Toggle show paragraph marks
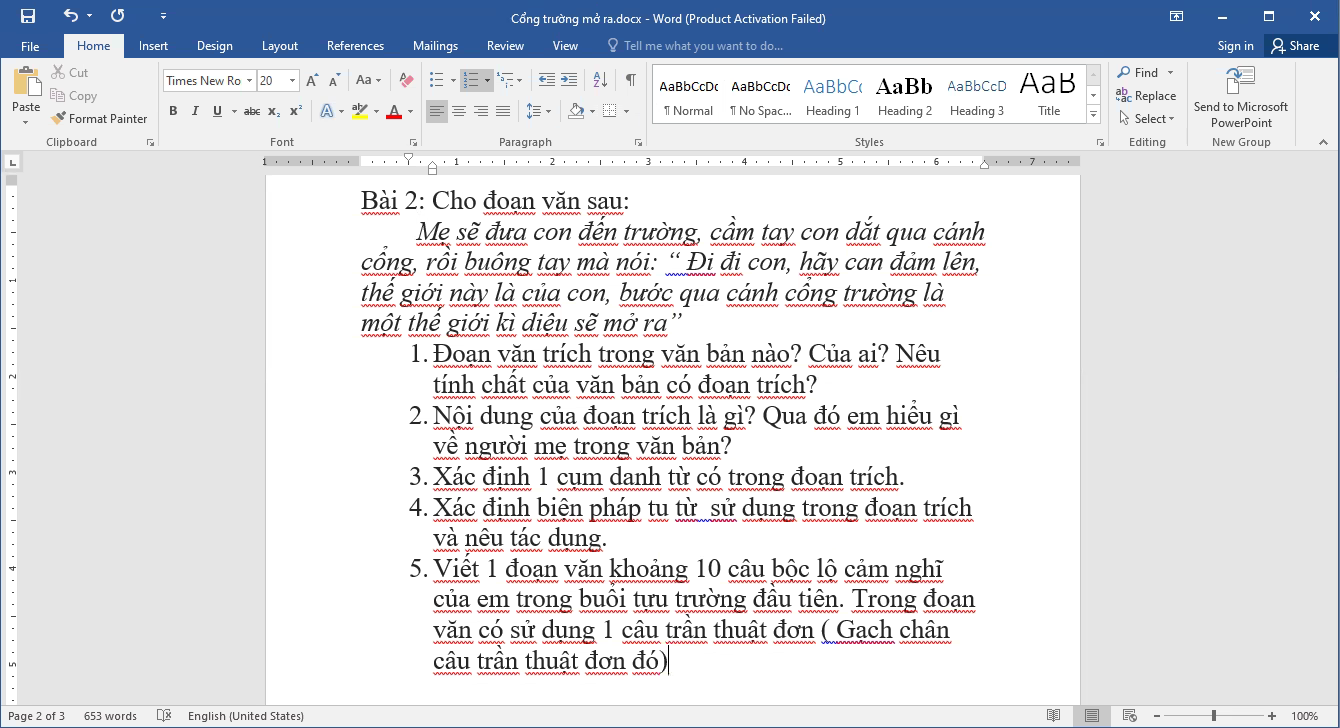 (x=630, y=80)
